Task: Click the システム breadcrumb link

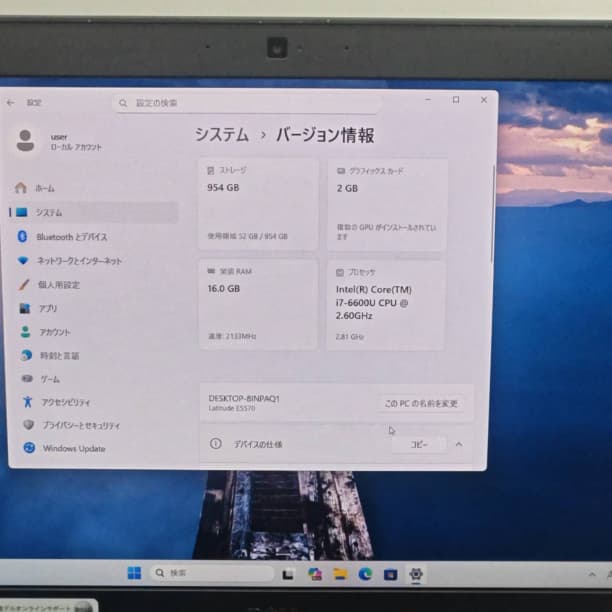Action: [222, 135]
